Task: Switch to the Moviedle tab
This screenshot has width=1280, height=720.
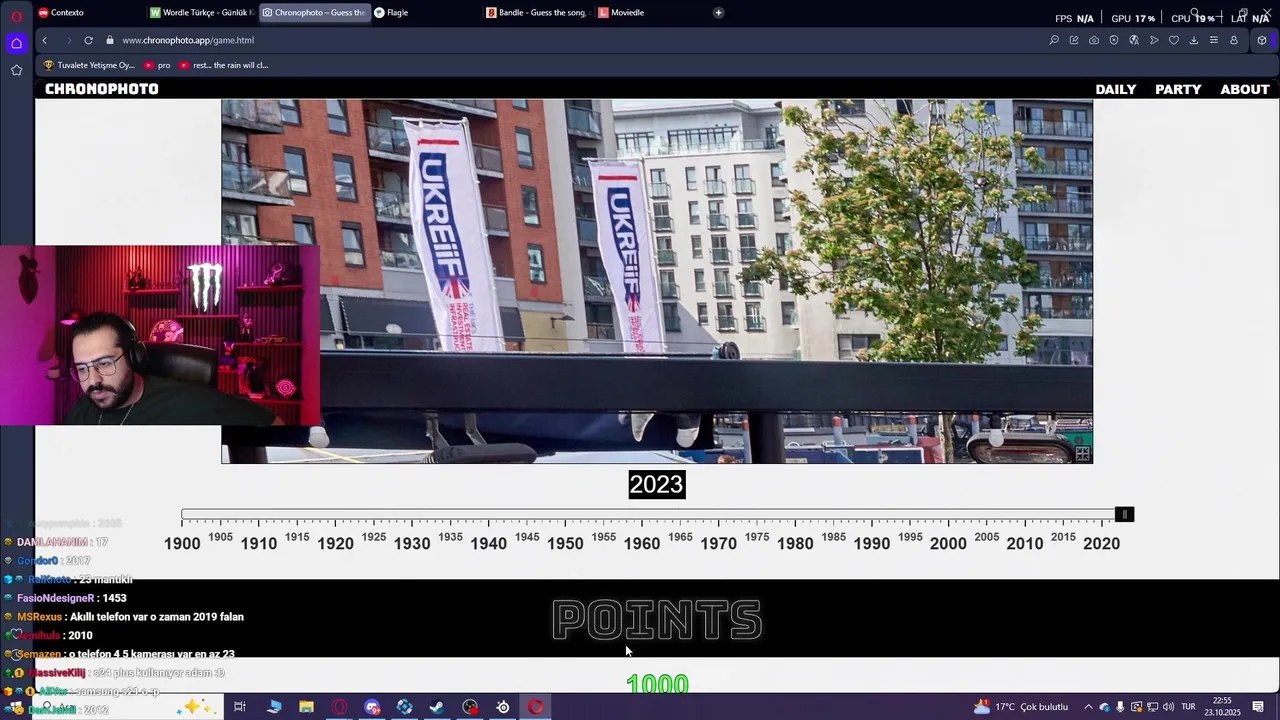Action: point(649,12)
